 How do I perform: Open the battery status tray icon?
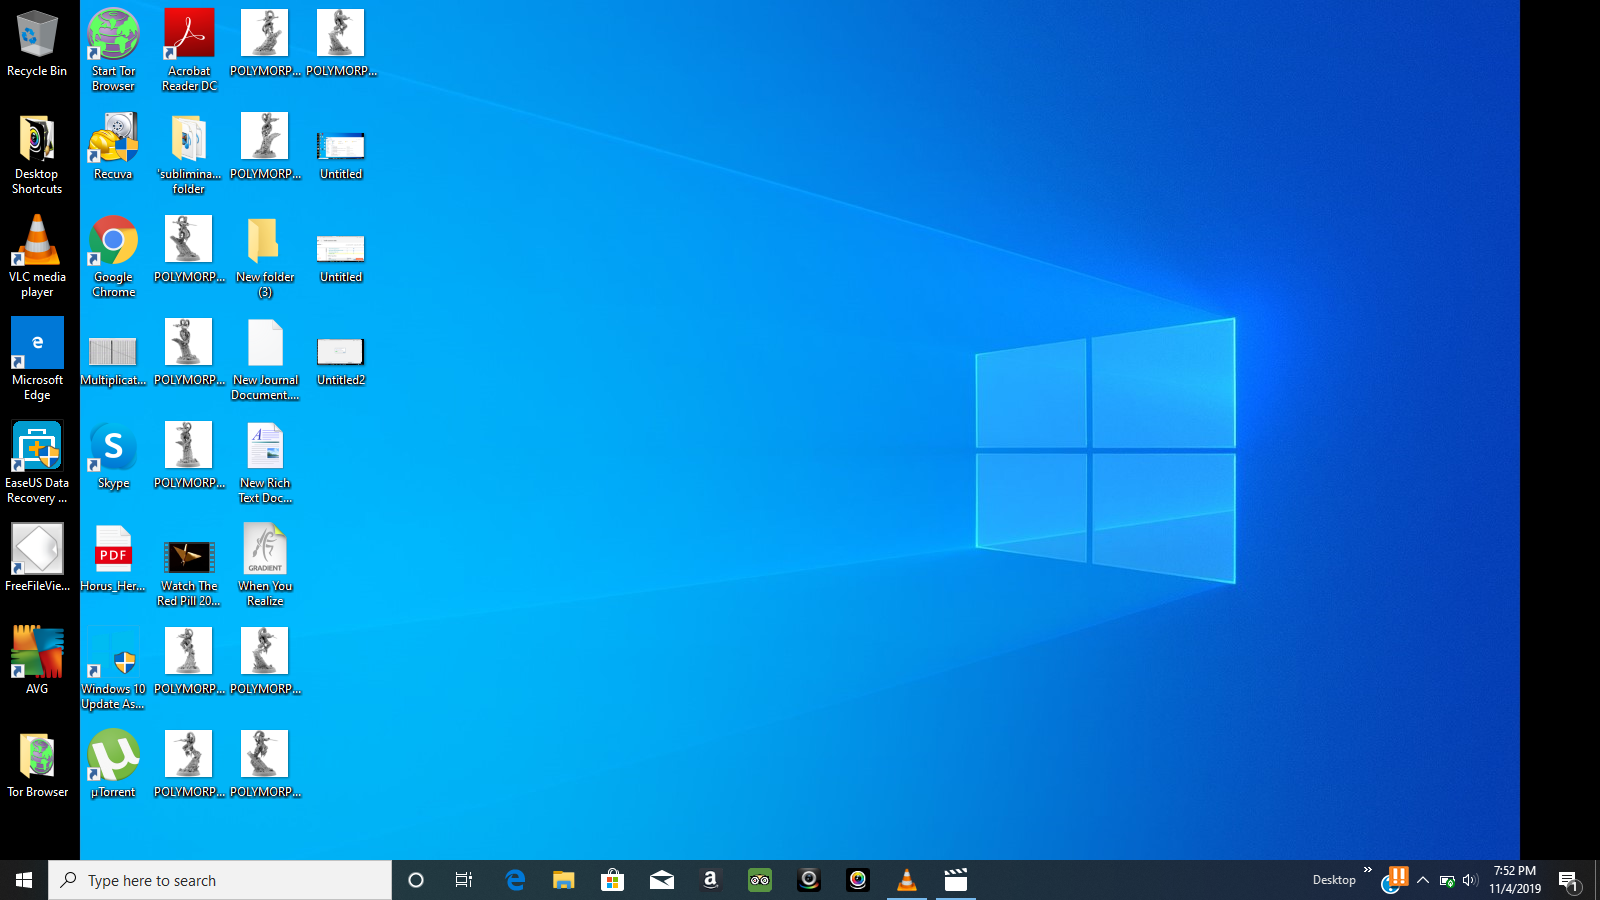coord(1447,881)
